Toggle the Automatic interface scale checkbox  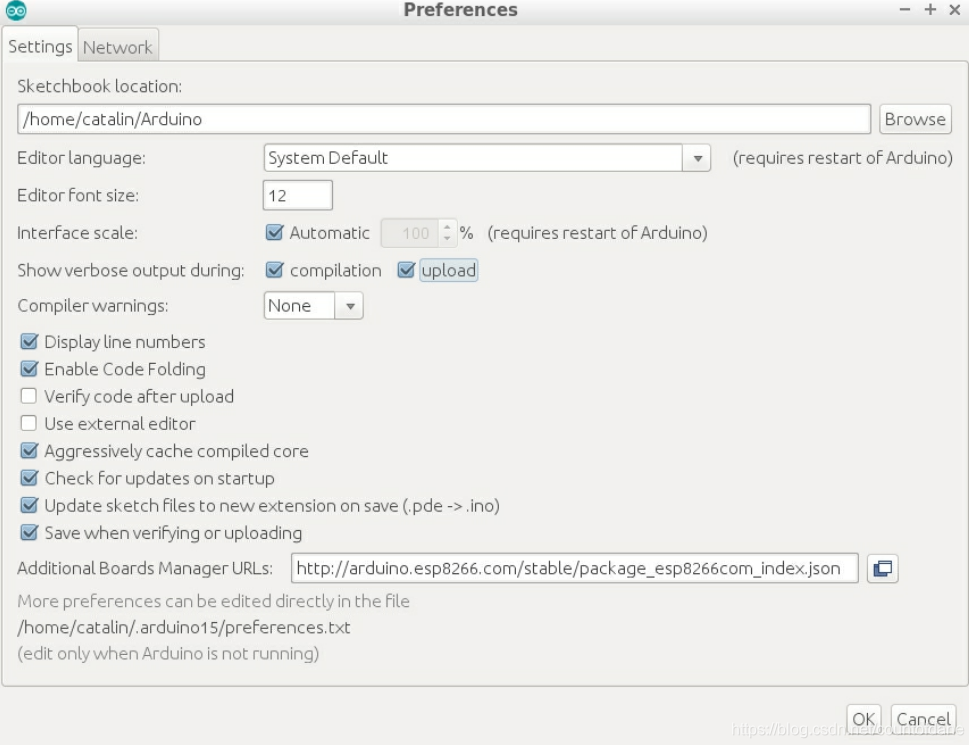pyautogui.click(x=276, y=234)
